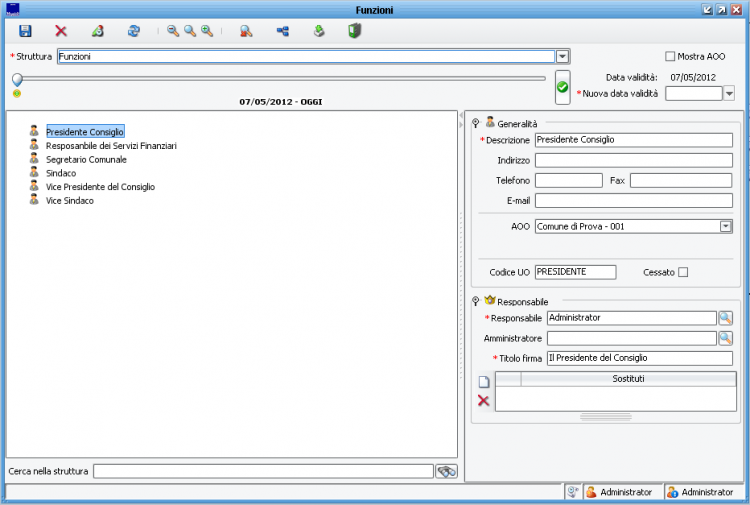Enable the Mostra AOO checkbox
The height and width of the screenshot is (505, 750).
[670, 57]
